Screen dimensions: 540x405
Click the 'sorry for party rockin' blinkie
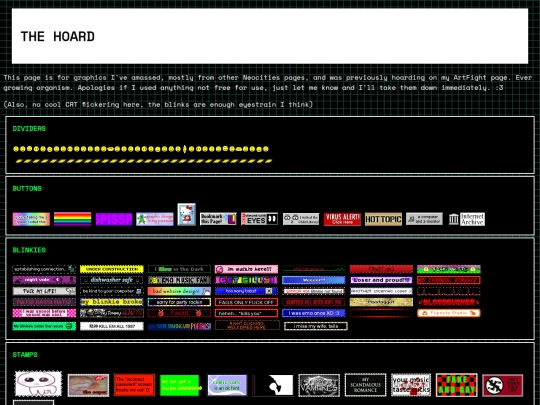click(179, 302)
